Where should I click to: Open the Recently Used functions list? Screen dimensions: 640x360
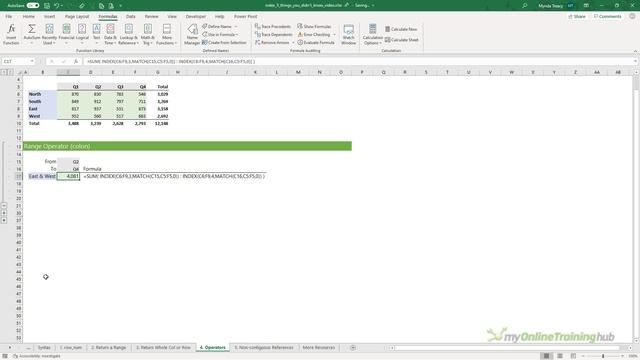click(49, 34)
